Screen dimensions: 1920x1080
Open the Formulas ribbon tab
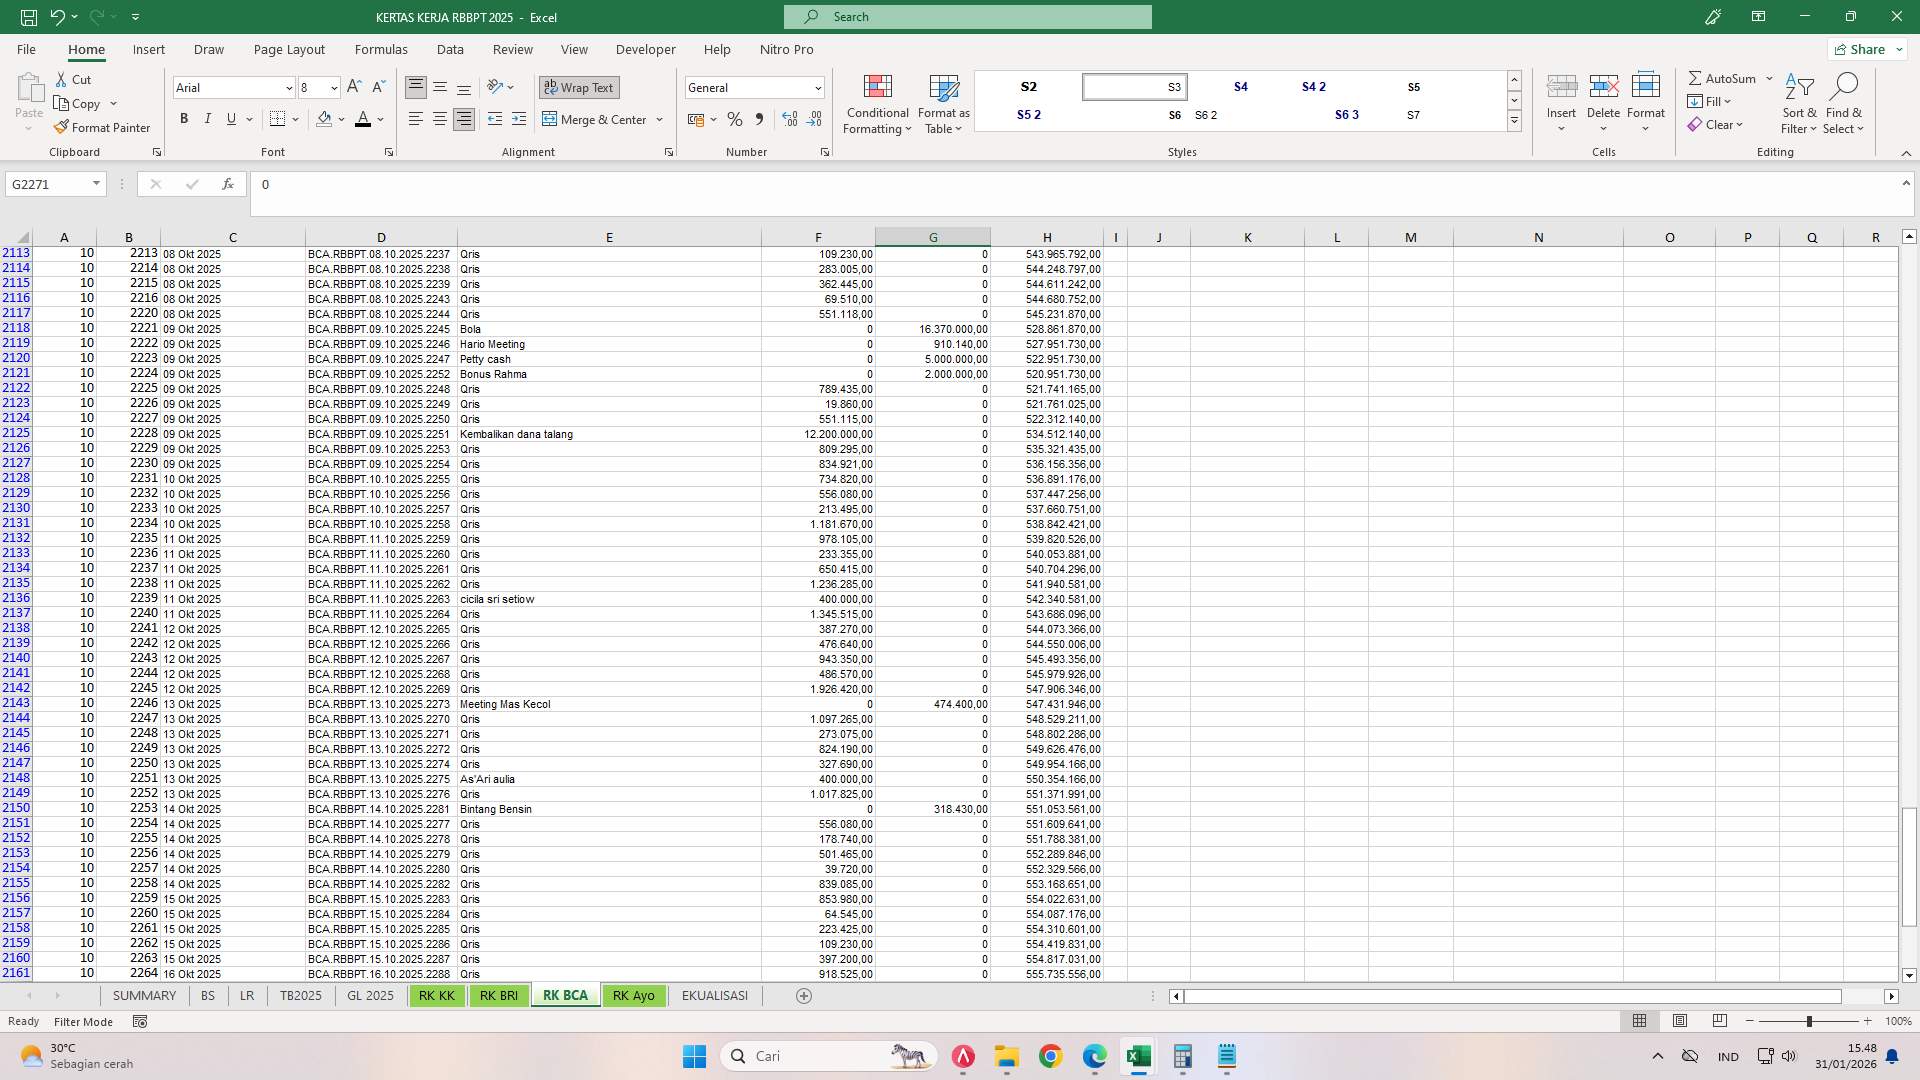(x=381, y=49)
